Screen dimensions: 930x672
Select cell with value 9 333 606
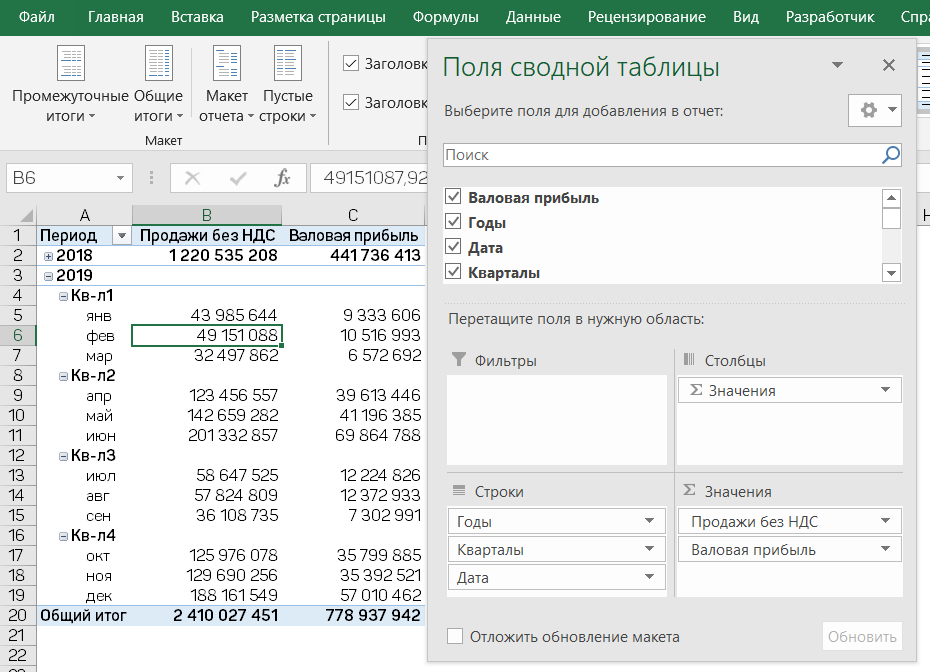(353, 316)
